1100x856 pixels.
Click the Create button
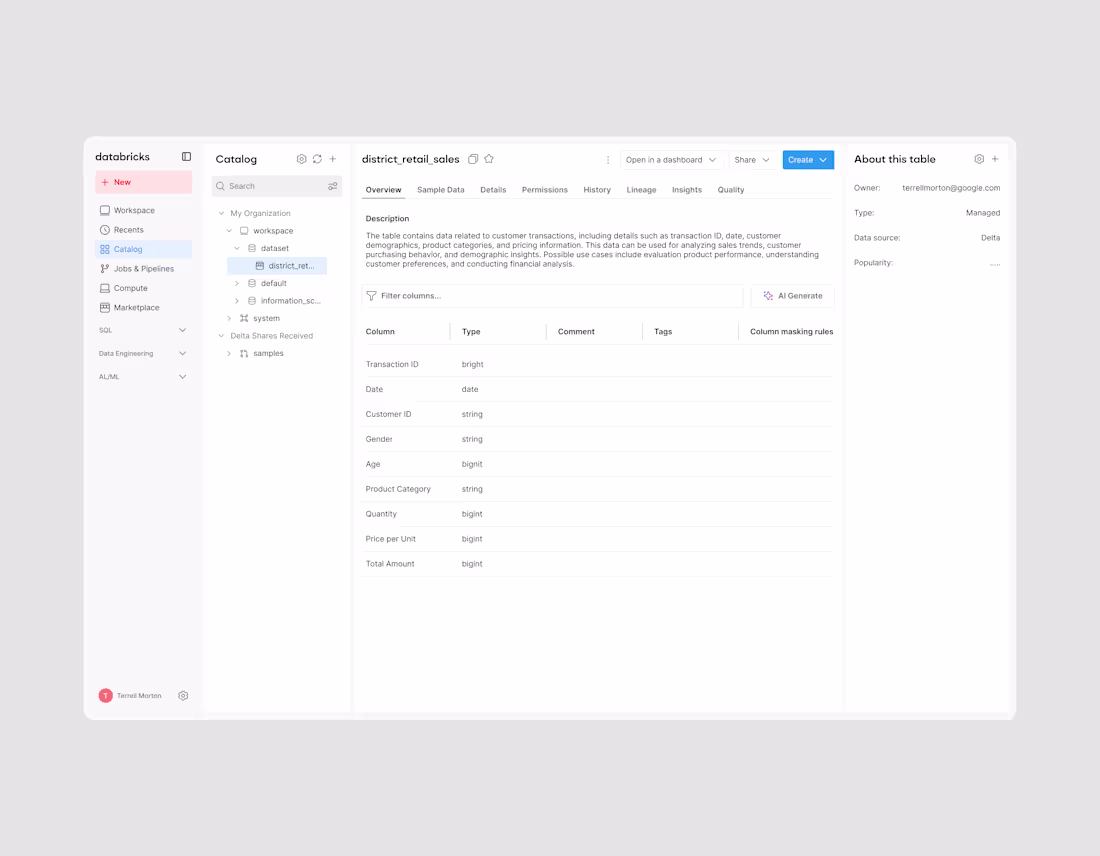pos(807,159)
